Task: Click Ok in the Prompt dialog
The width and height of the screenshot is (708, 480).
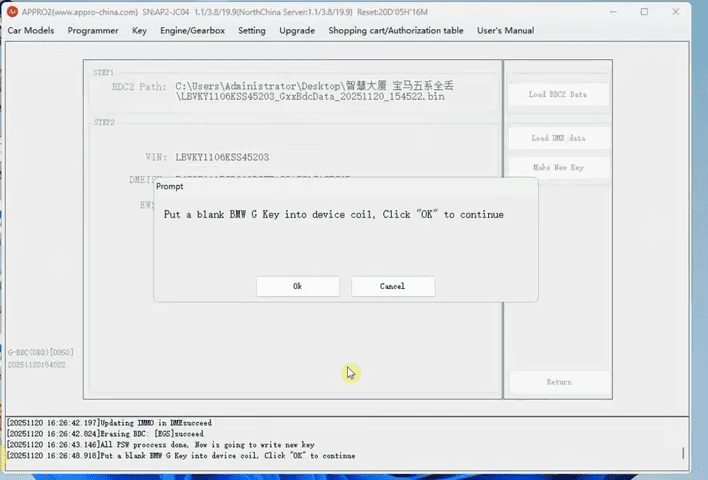Action: 297,286
